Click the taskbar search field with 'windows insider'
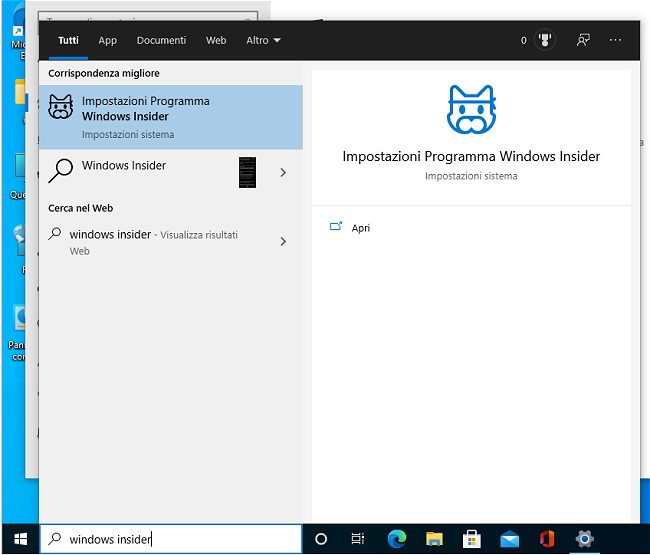The height and width of the screenshot is (555, 650). 171,539
